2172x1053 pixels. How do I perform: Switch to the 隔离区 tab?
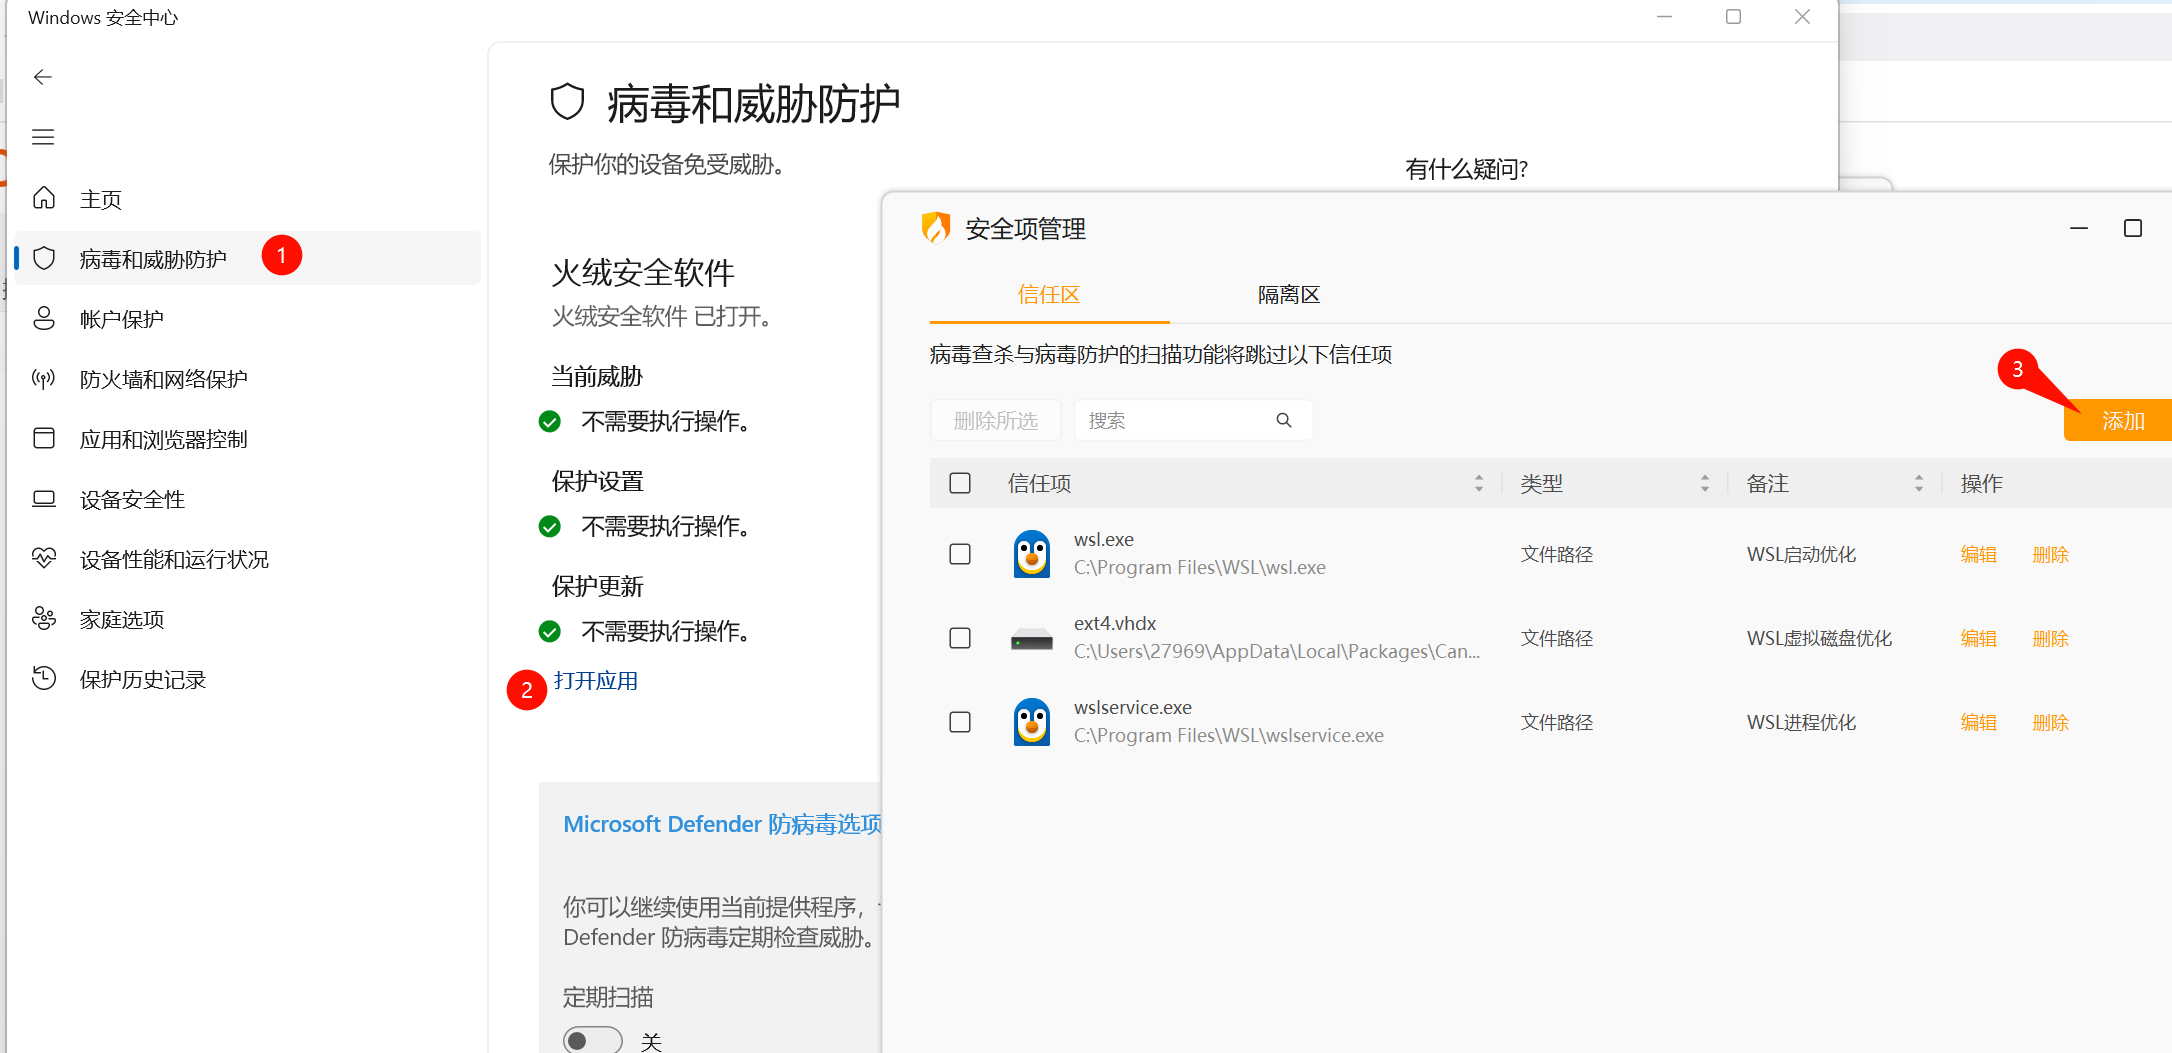click(x=1289, y=295)
